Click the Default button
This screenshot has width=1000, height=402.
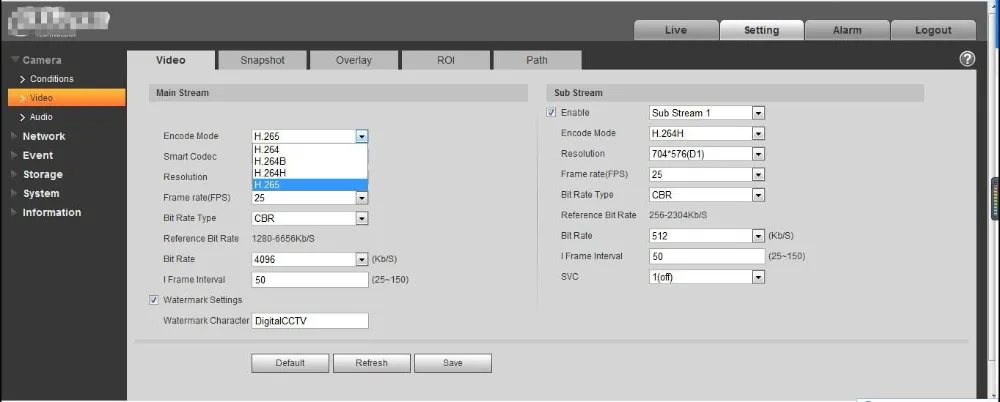(290, 362)
